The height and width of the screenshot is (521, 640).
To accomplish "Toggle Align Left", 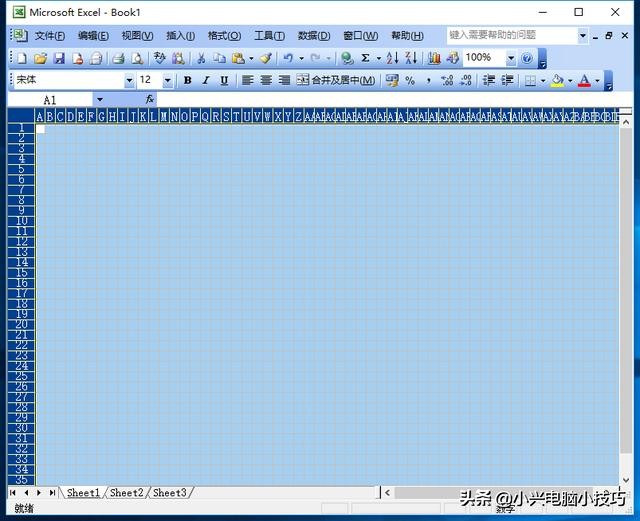I will (247, 80).
